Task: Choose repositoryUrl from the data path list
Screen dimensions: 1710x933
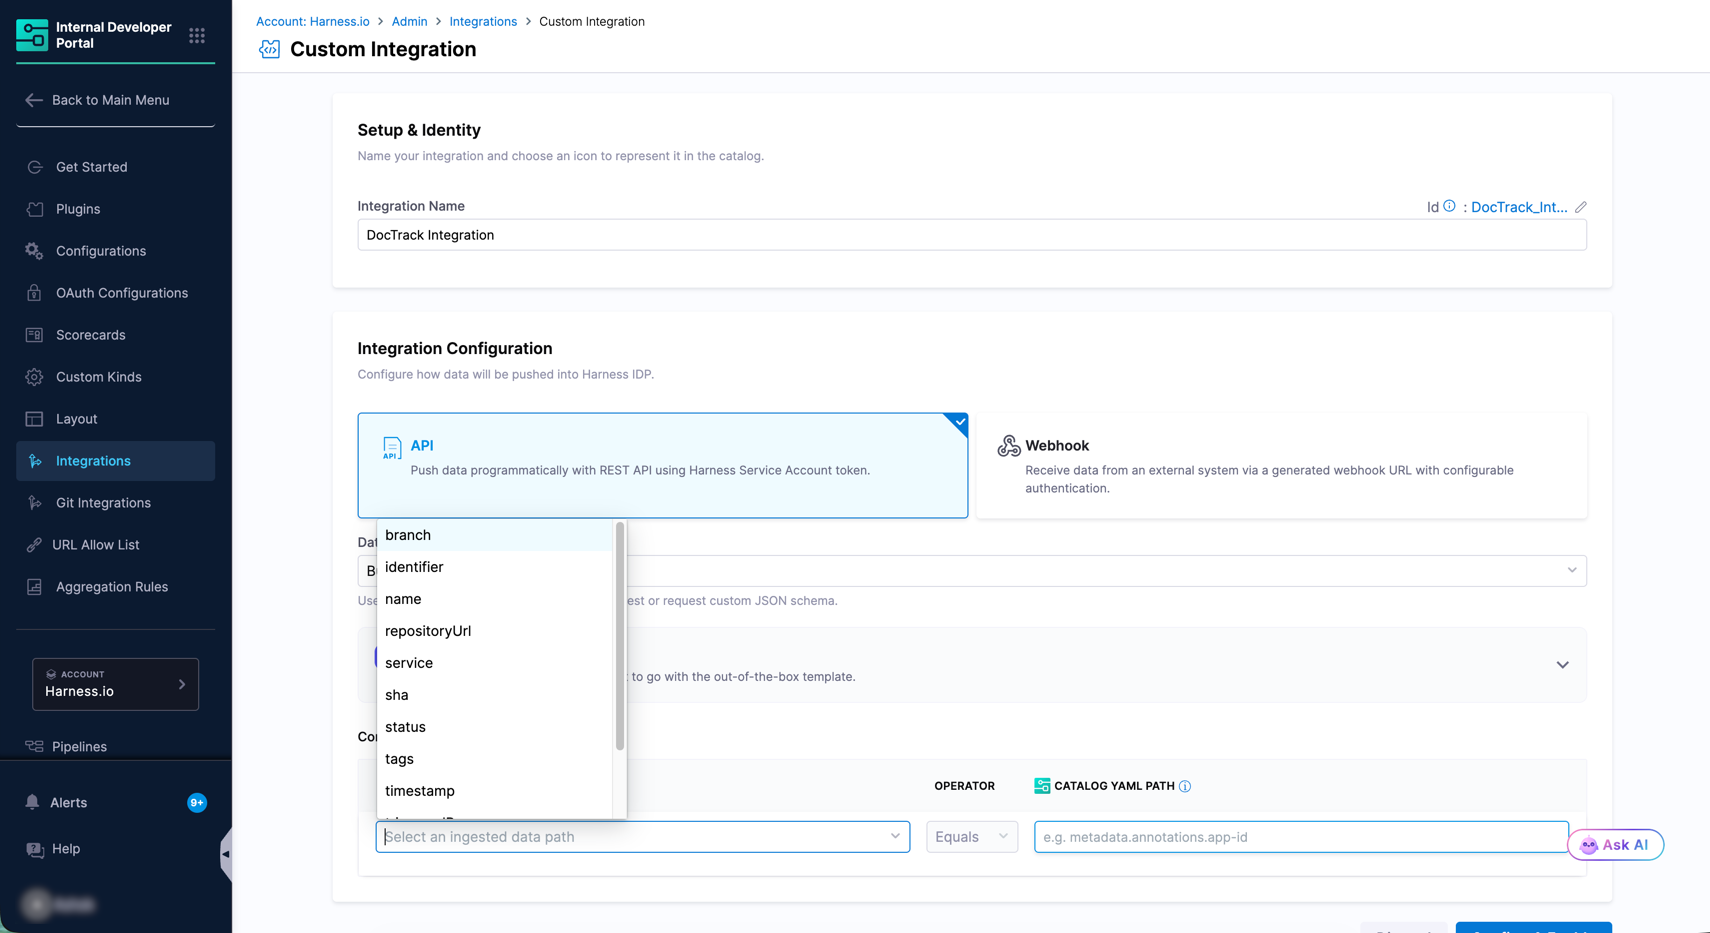Action: tap(494, 631)
